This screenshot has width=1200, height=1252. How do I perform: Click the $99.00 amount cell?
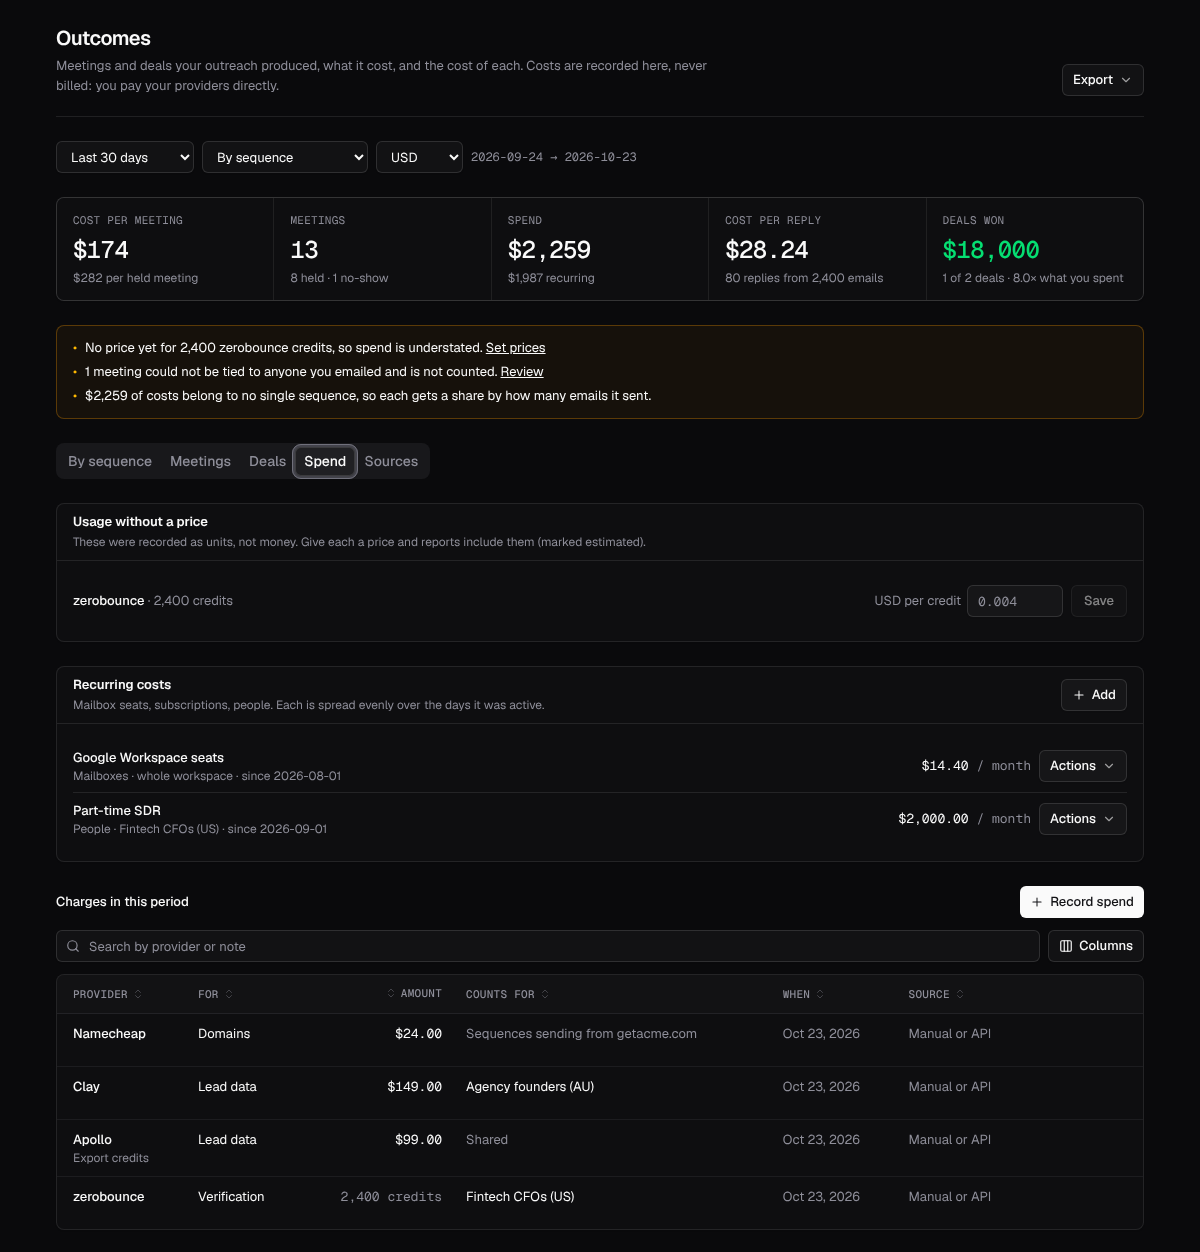[418, 1140]
